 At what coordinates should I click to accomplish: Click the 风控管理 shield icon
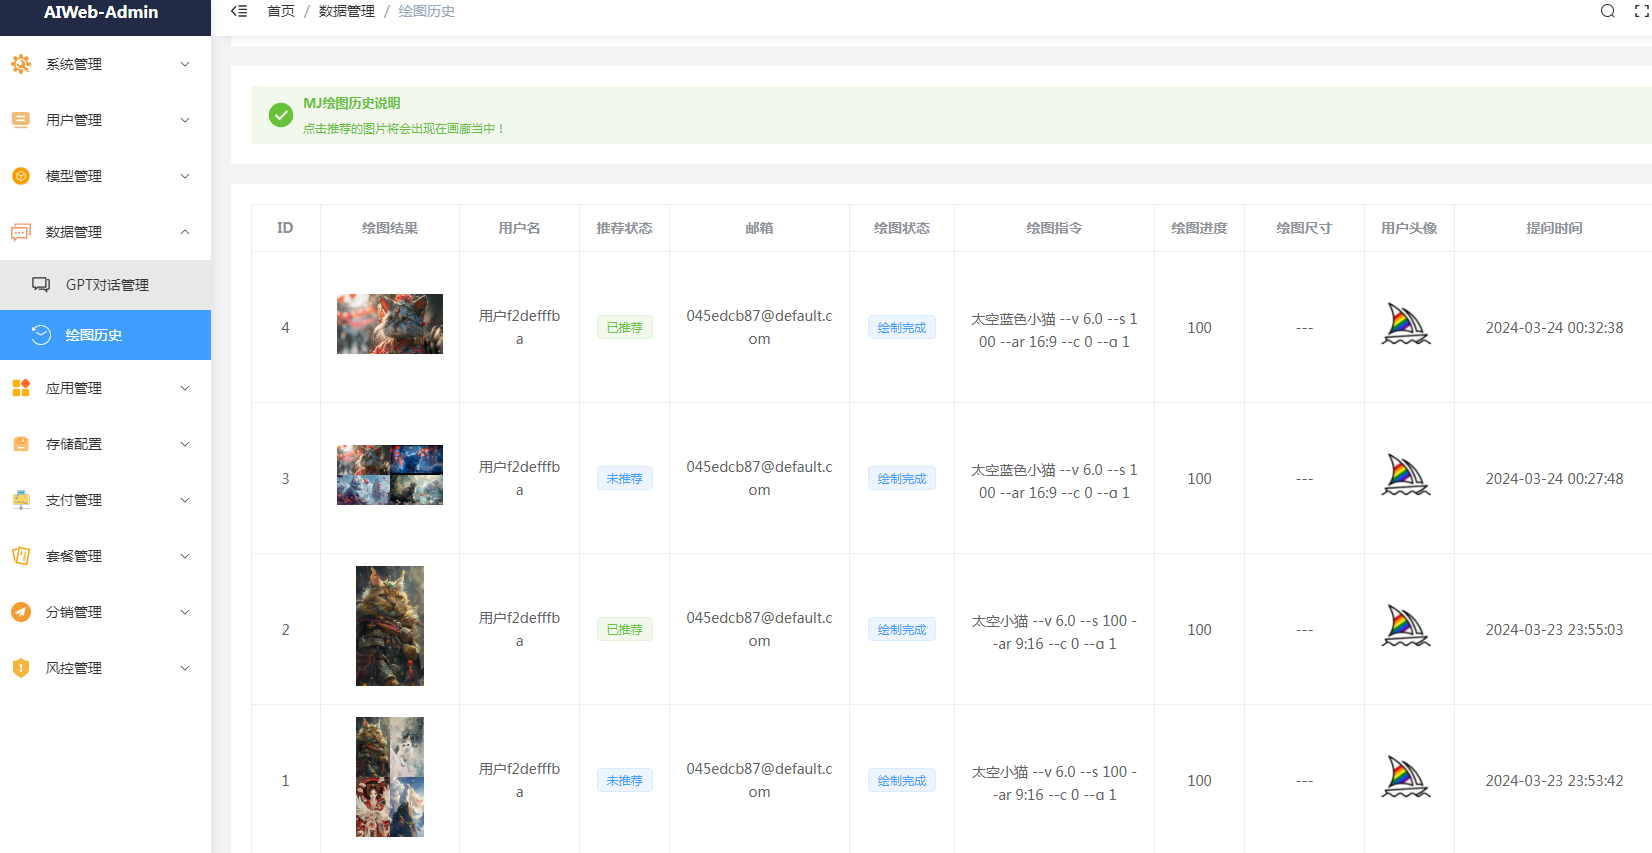coord(21,668)
